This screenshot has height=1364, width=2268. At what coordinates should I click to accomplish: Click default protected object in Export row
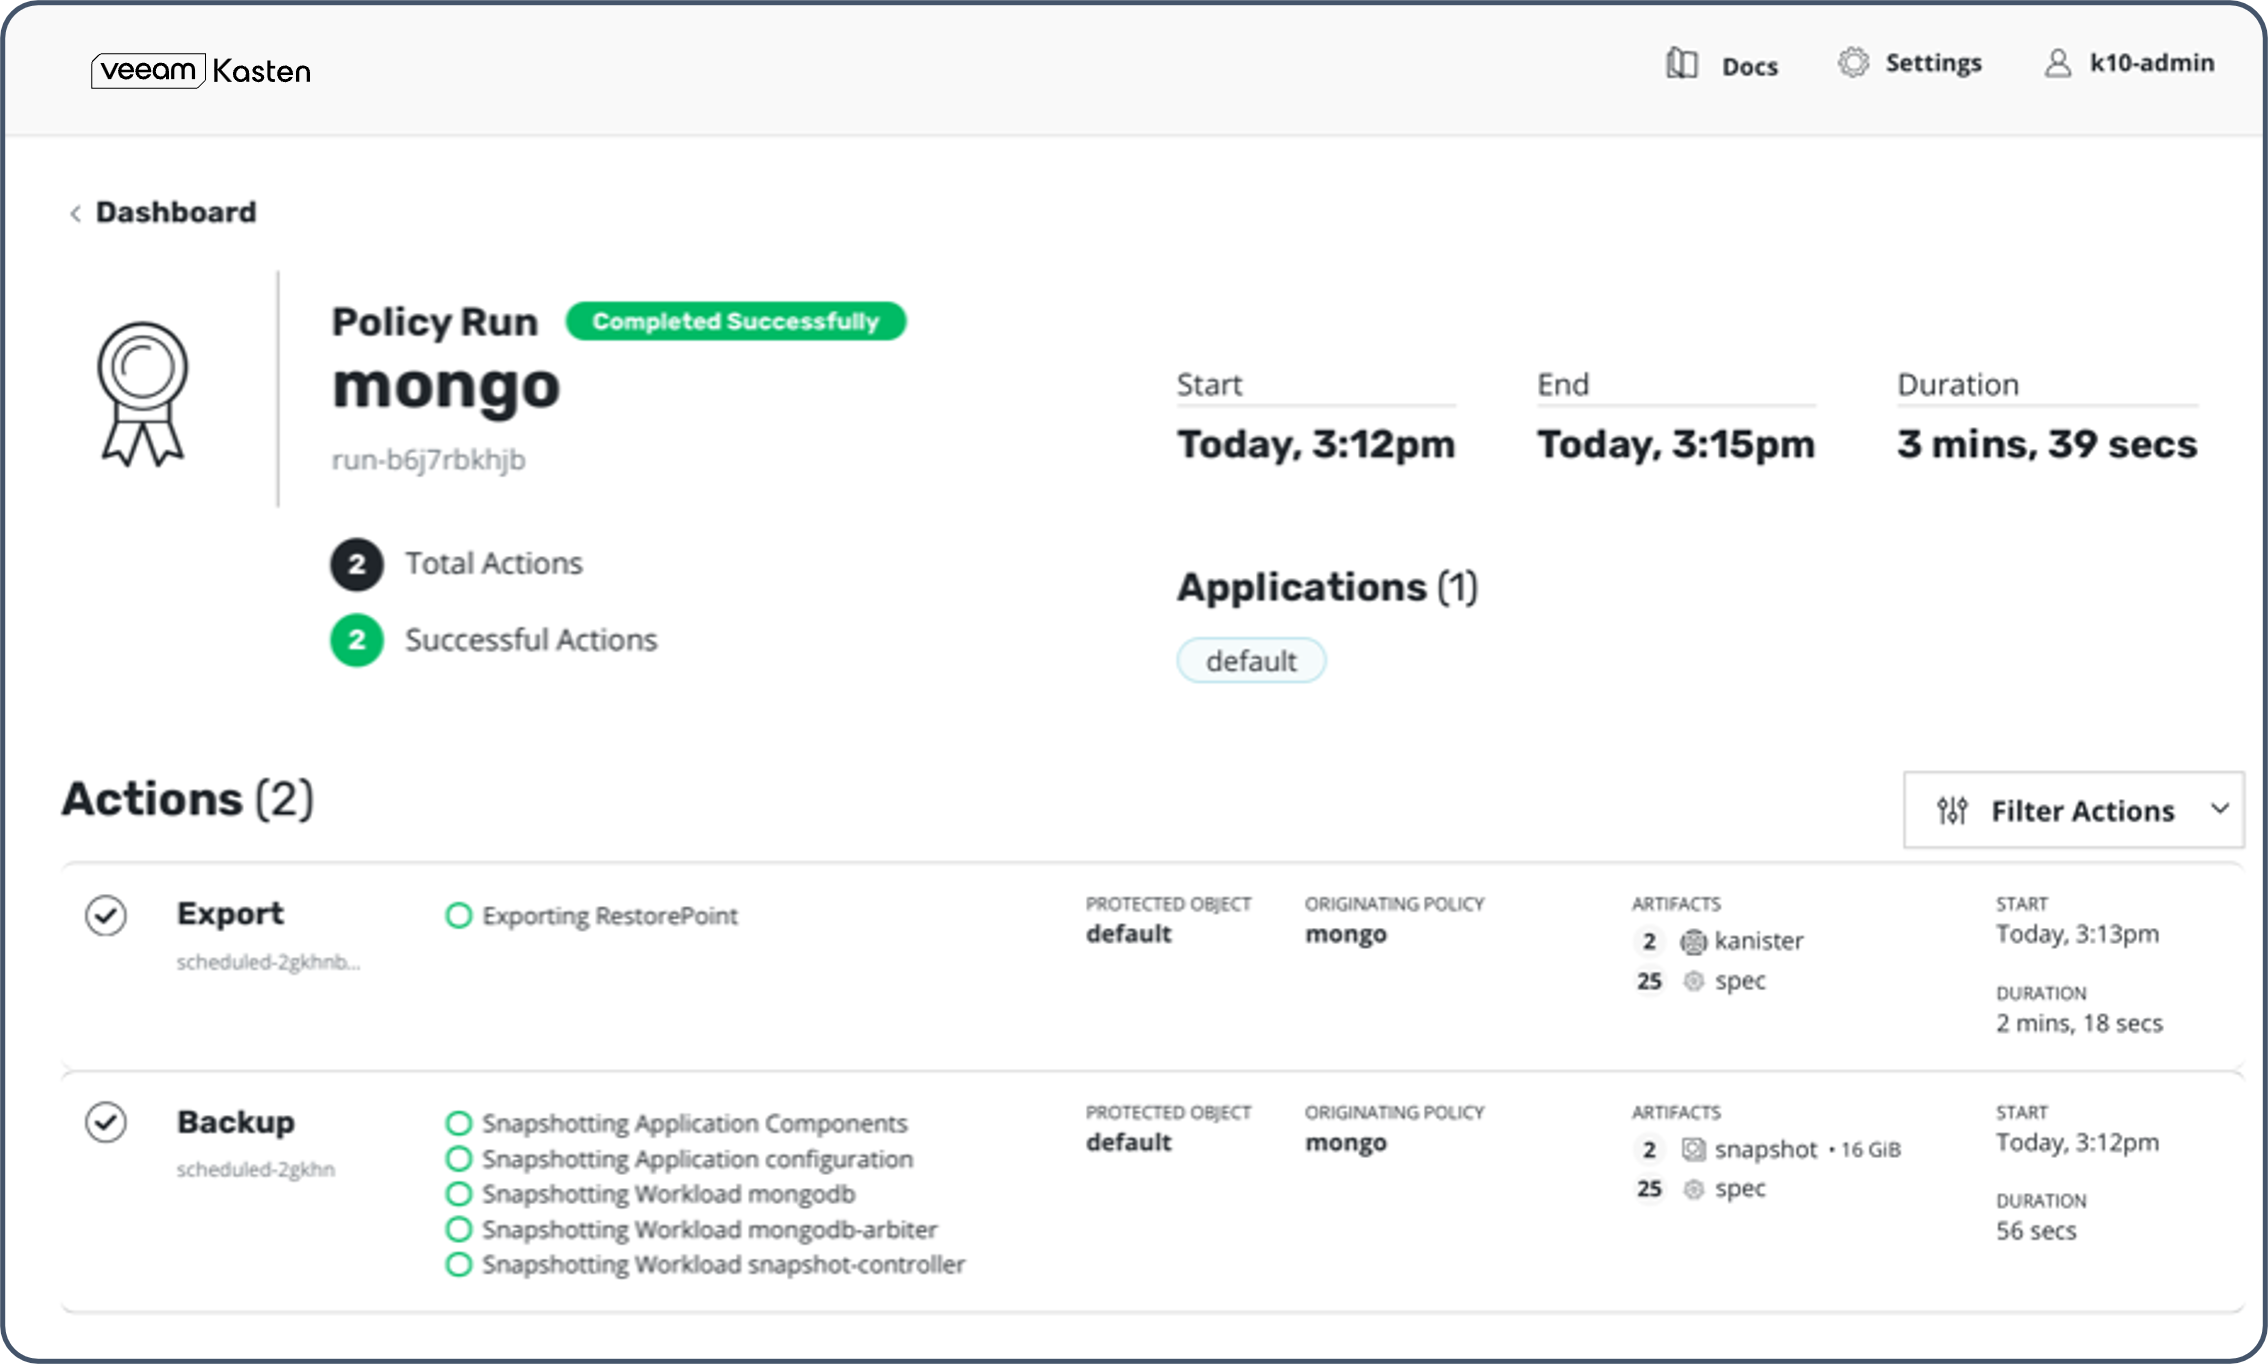click(x=1129, y=933)
